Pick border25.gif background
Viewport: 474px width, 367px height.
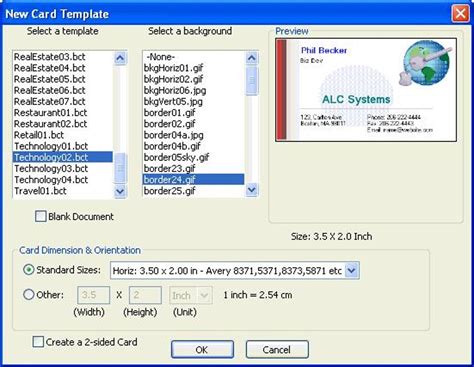coord(193,191)
